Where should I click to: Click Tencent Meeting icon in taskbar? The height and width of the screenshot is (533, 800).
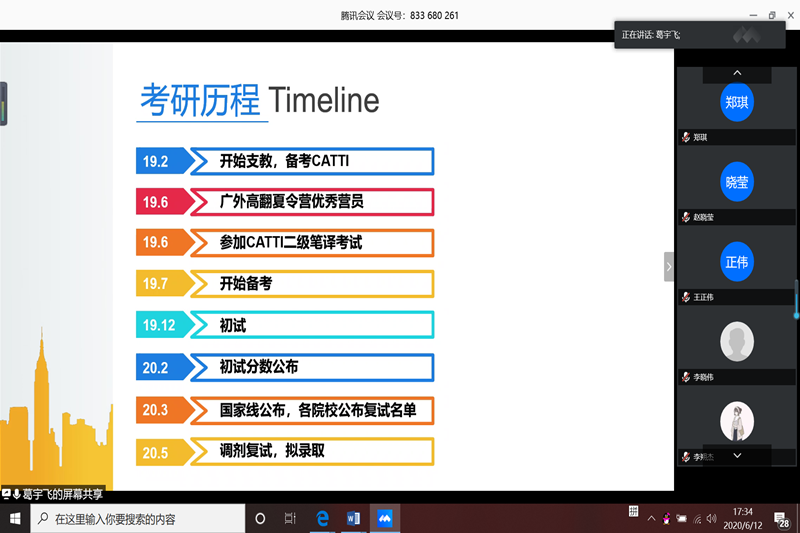(385, 519)
